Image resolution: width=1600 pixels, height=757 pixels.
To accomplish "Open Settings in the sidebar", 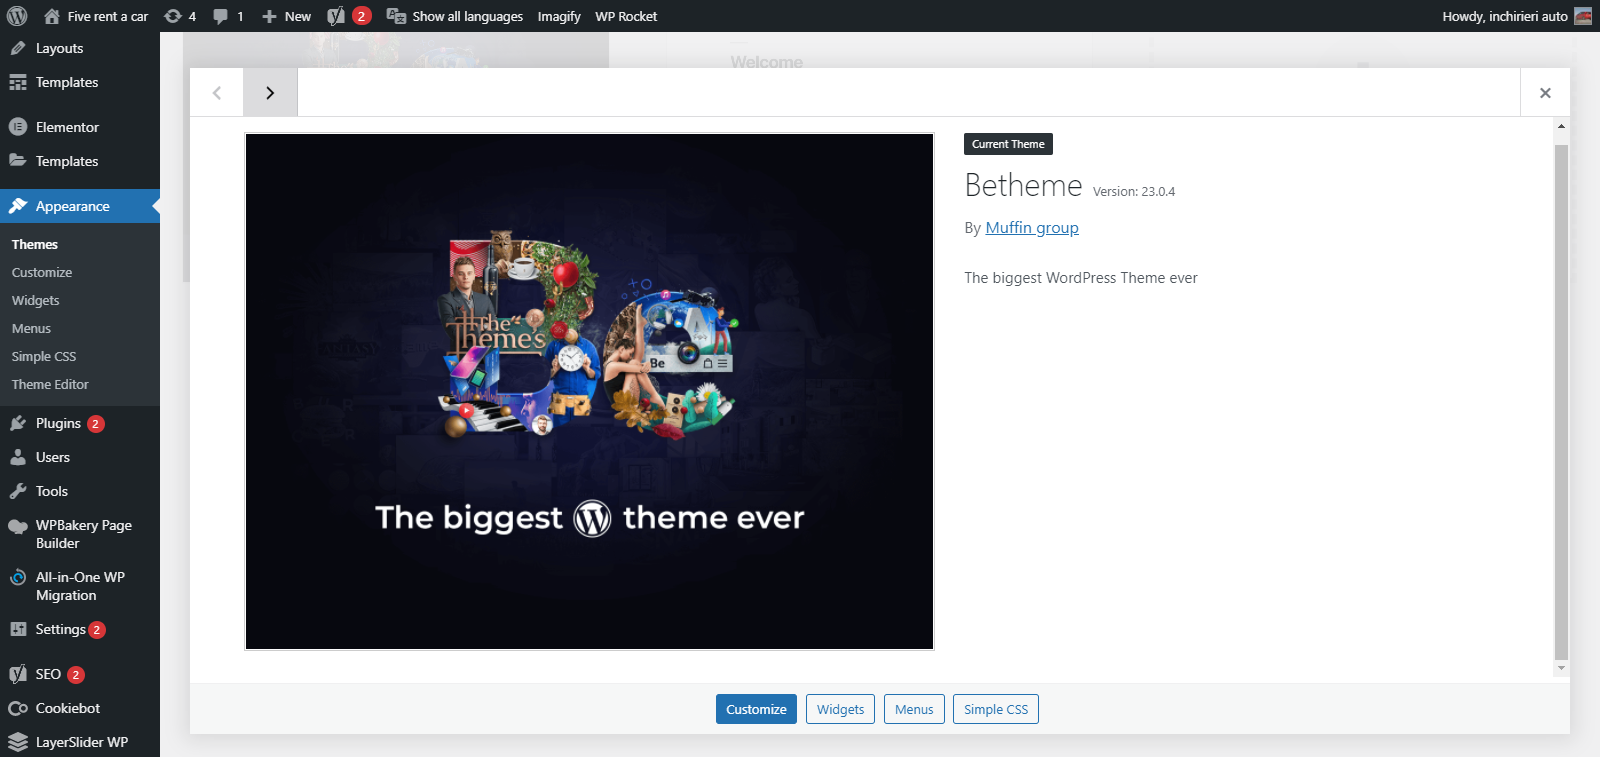I will 80,629.
